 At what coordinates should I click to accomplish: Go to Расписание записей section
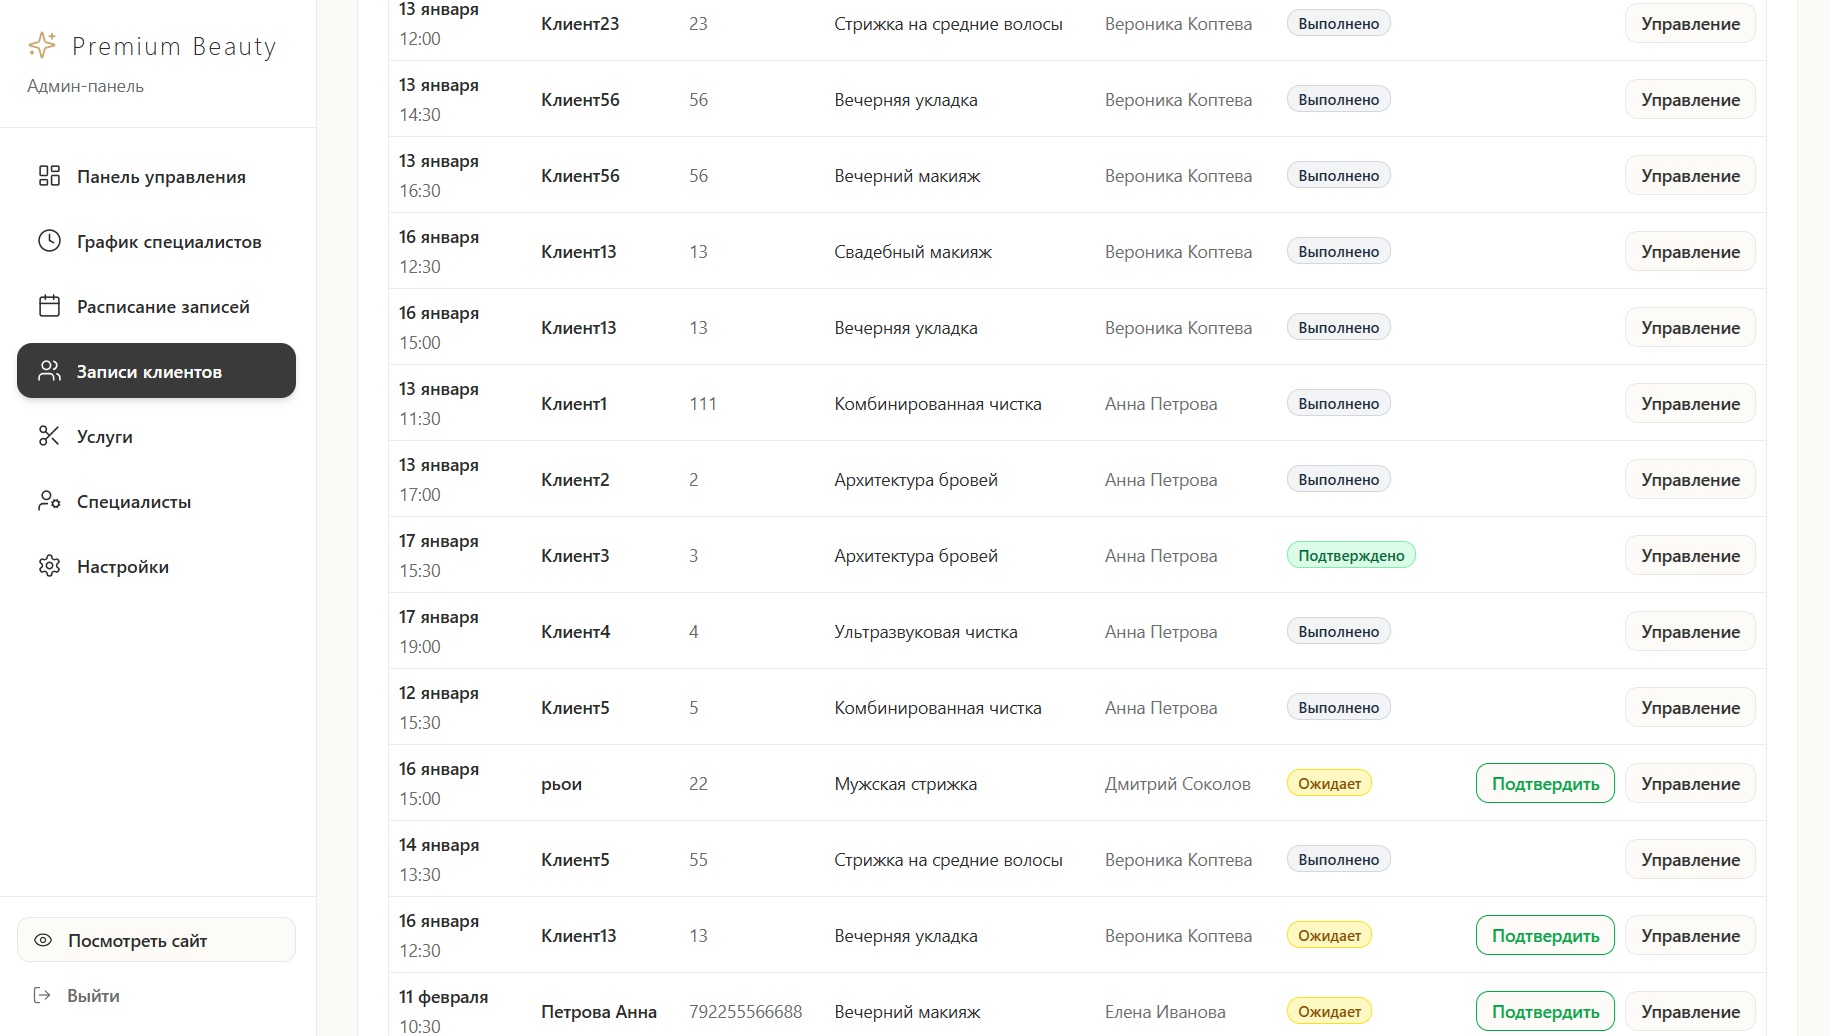(x=163, y=307)
